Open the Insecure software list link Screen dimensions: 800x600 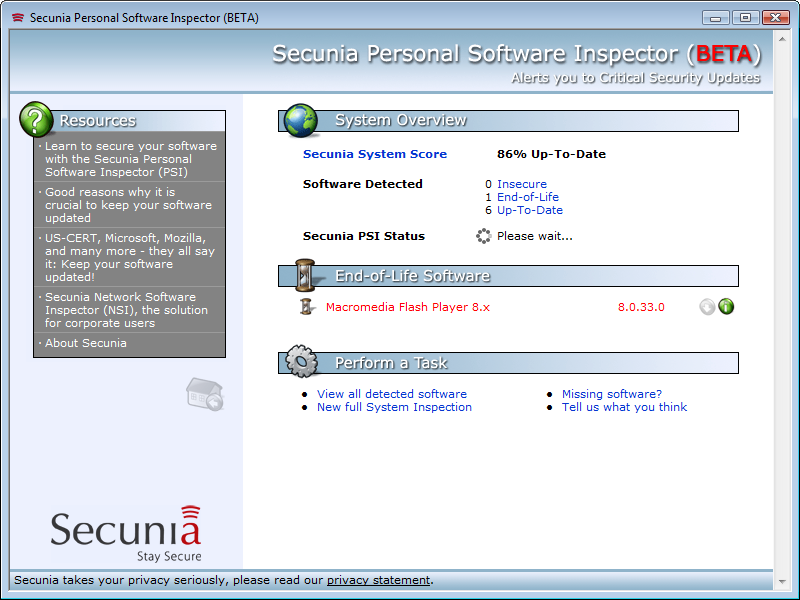[522, 184]
